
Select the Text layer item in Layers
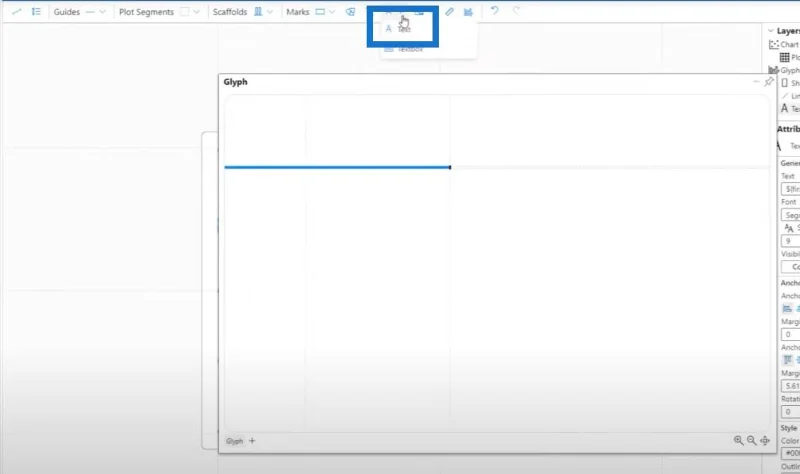pyautogui.click(x=790, y=109)
